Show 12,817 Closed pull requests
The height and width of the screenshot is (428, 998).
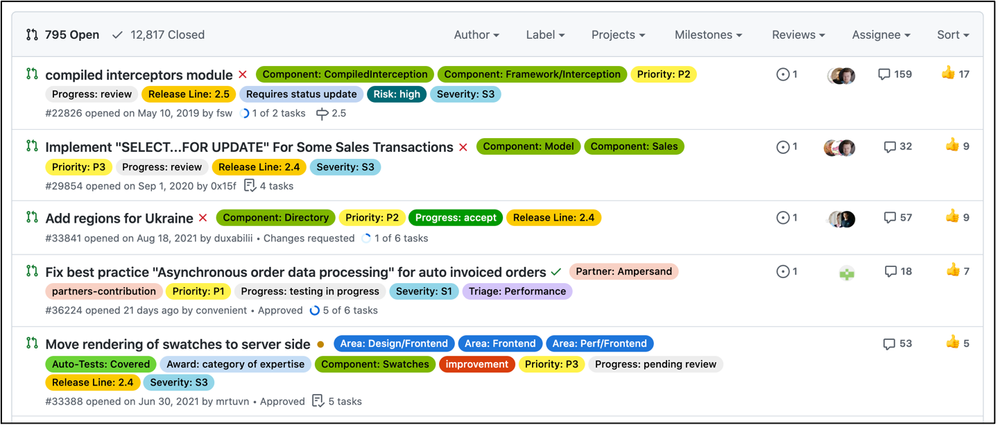(x=158, y=35)
